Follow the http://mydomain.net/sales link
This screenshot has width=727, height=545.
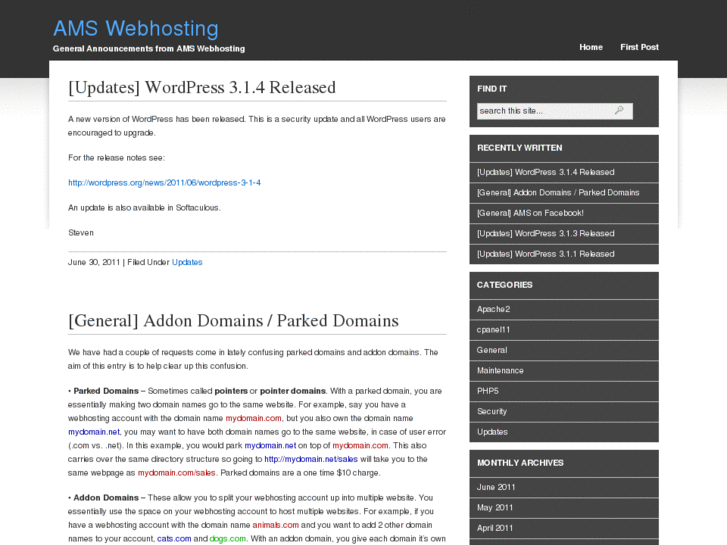(311, 459)
